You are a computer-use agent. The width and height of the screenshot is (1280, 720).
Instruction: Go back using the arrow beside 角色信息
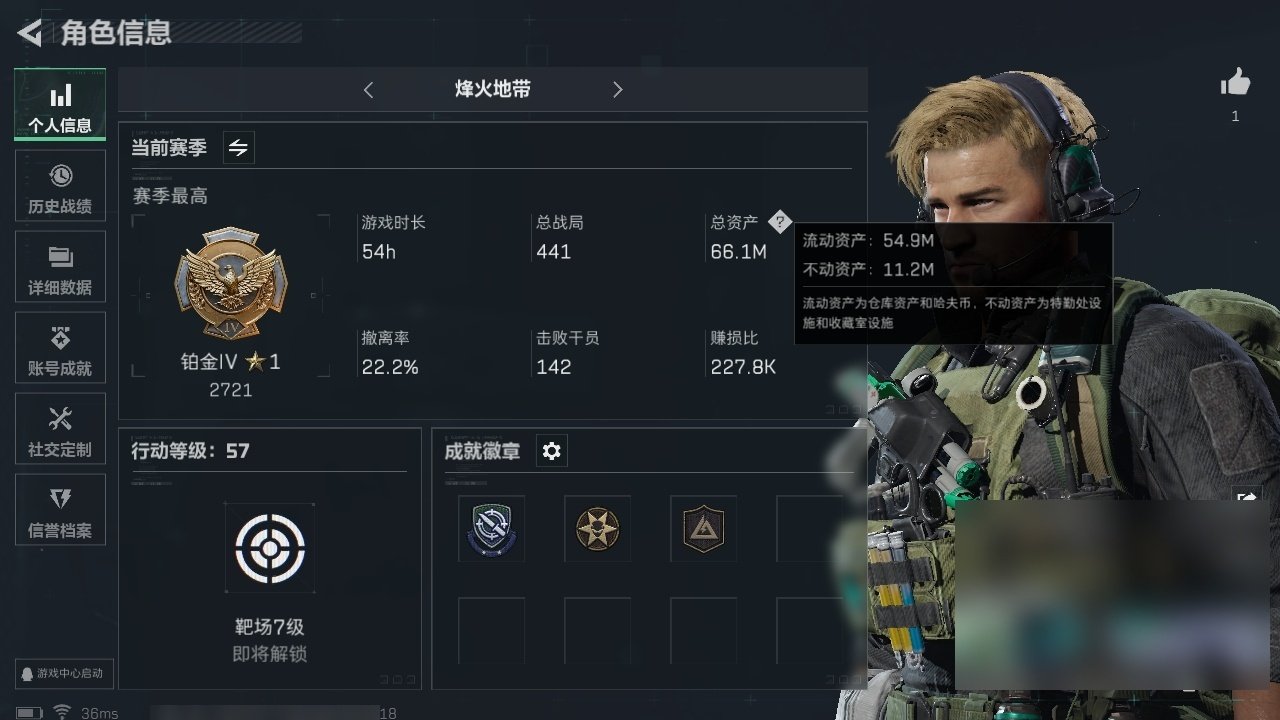pos(30,33)
